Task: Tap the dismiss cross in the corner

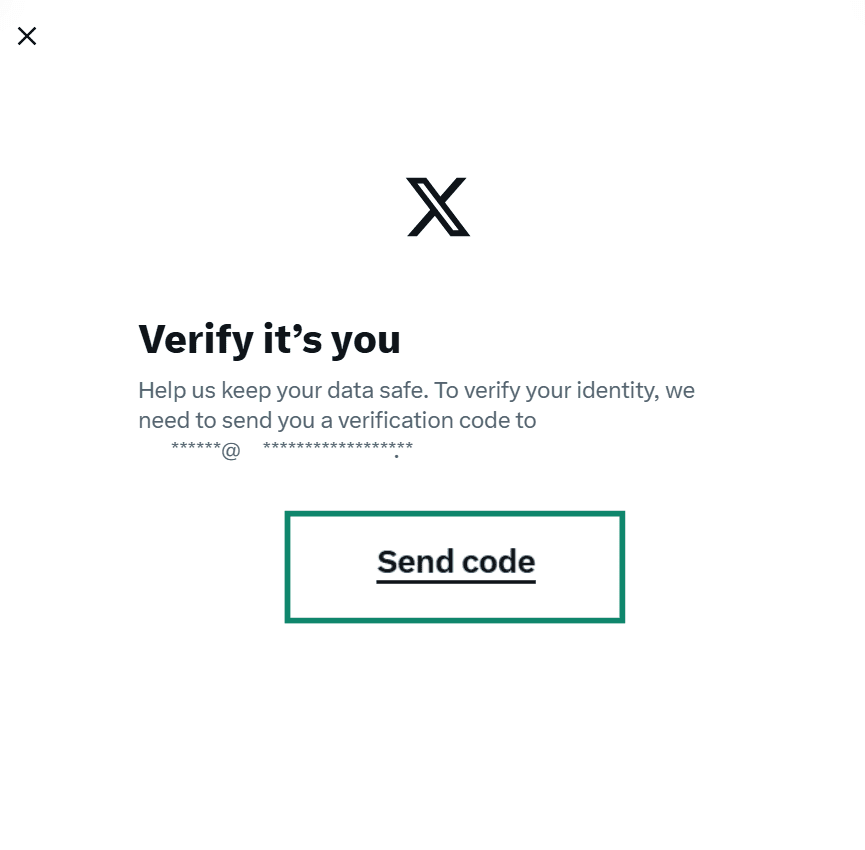Action: pos(26,36)
